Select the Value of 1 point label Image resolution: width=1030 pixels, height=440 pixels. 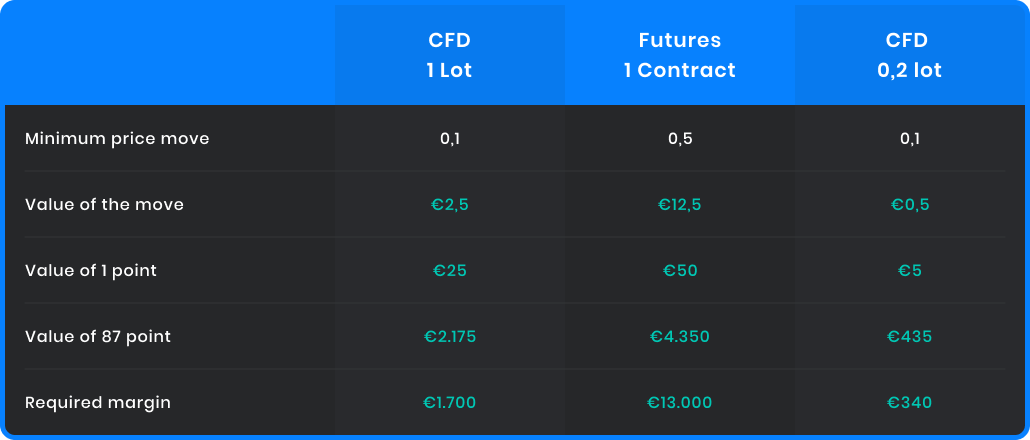coord(91,271)
